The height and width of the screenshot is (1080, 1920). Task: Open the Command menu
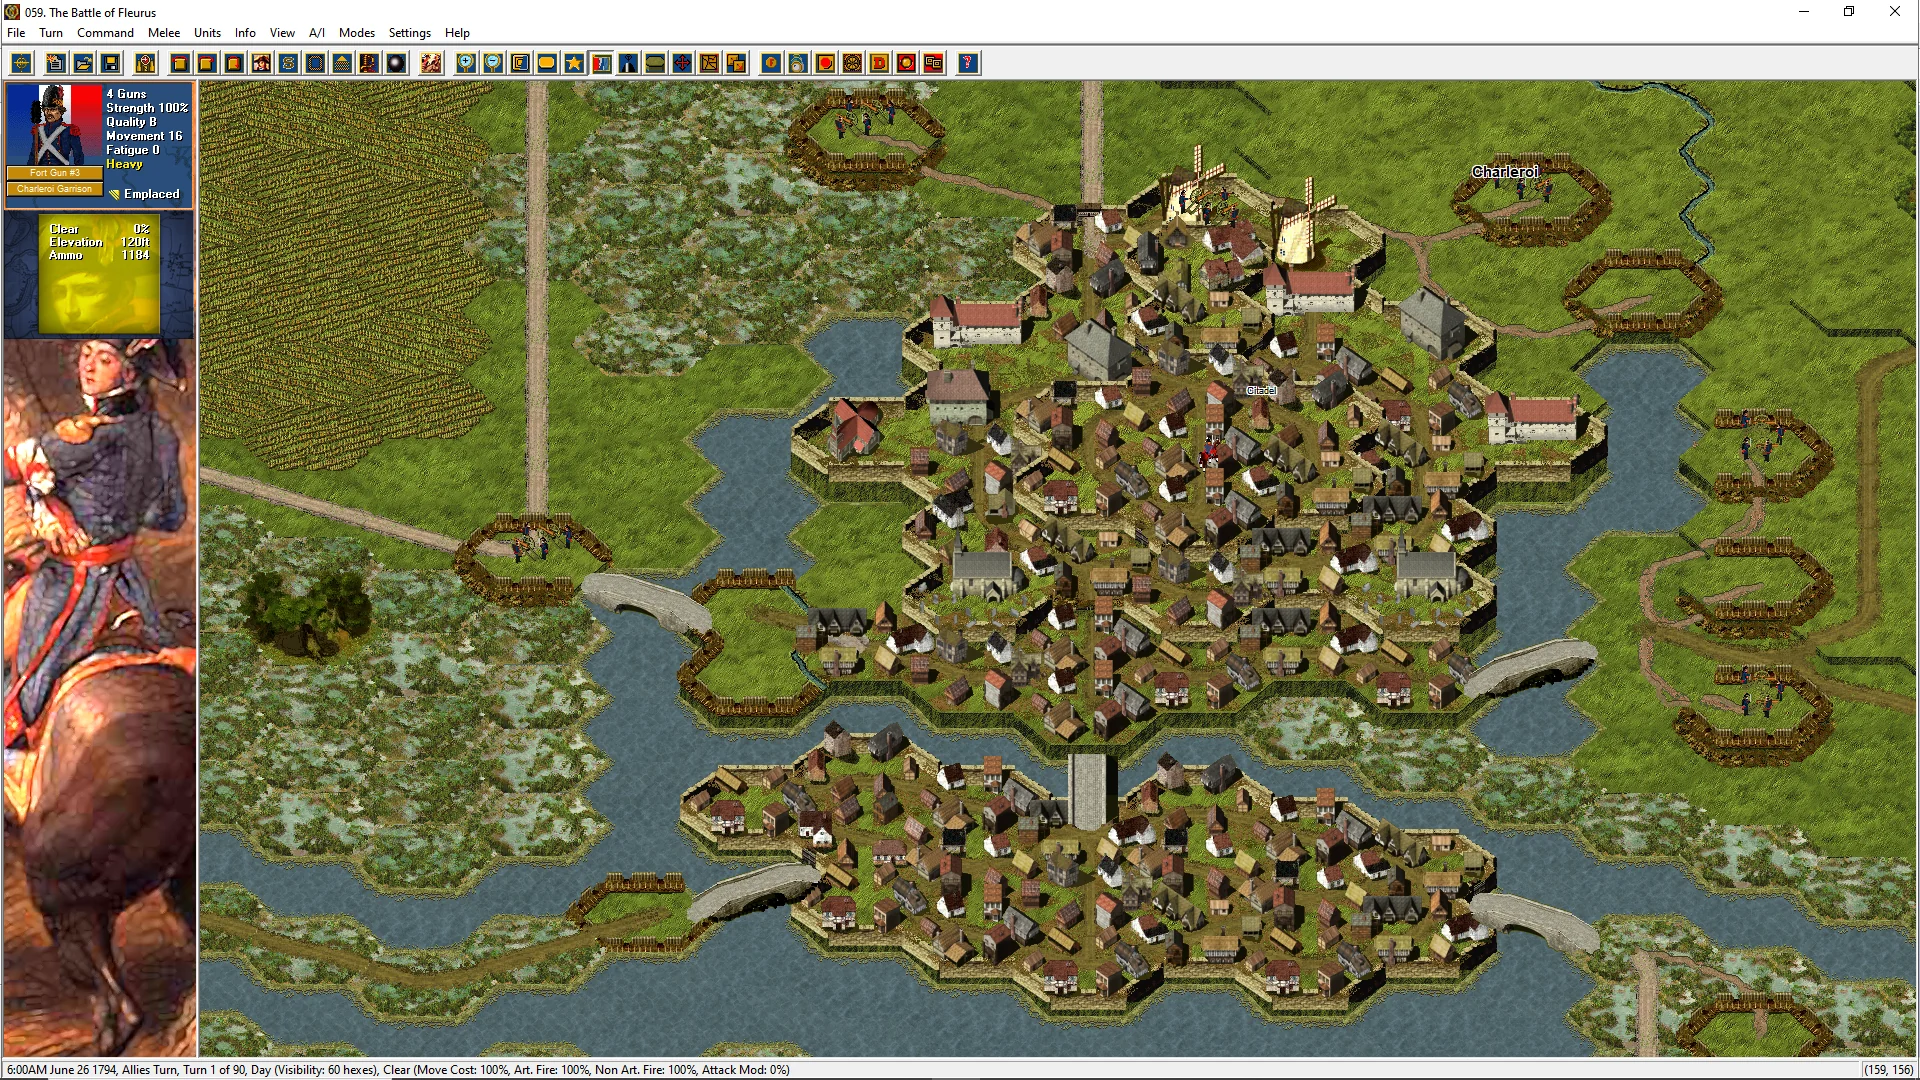105,33
